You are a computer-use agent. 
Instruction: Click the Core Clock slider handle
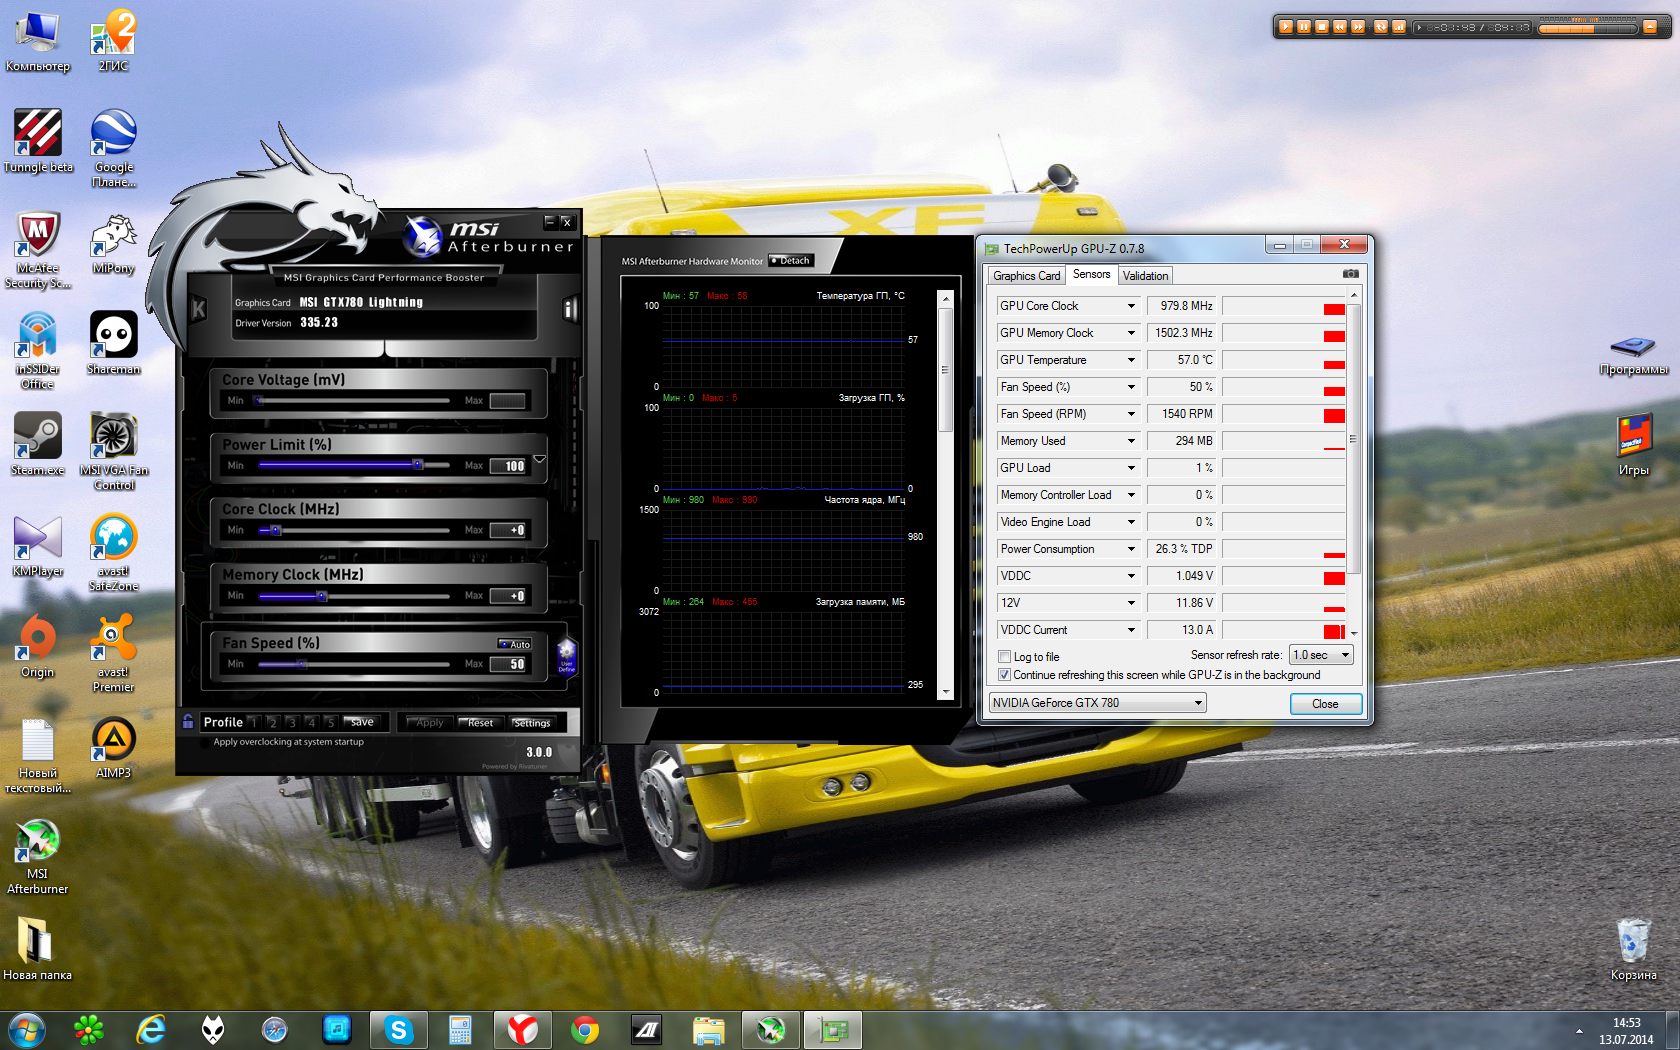click(276, 530)
